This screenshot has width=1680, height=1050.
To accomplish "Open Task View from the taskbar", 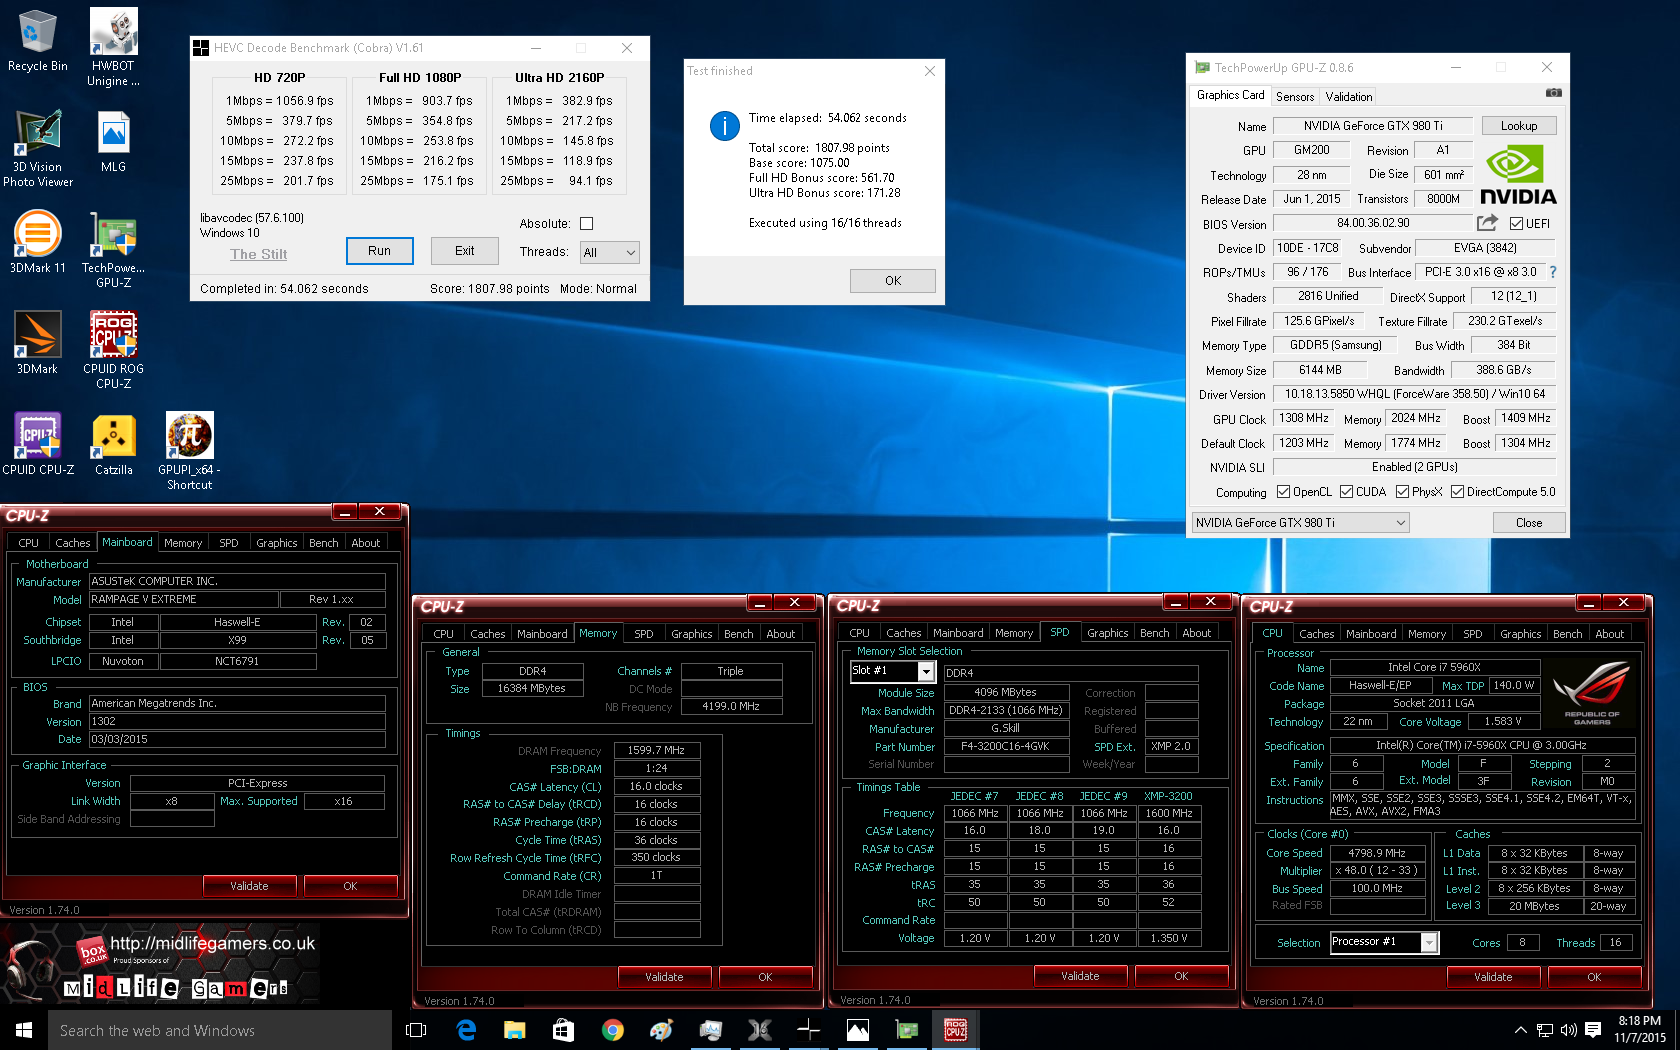I will point(416,1030).
